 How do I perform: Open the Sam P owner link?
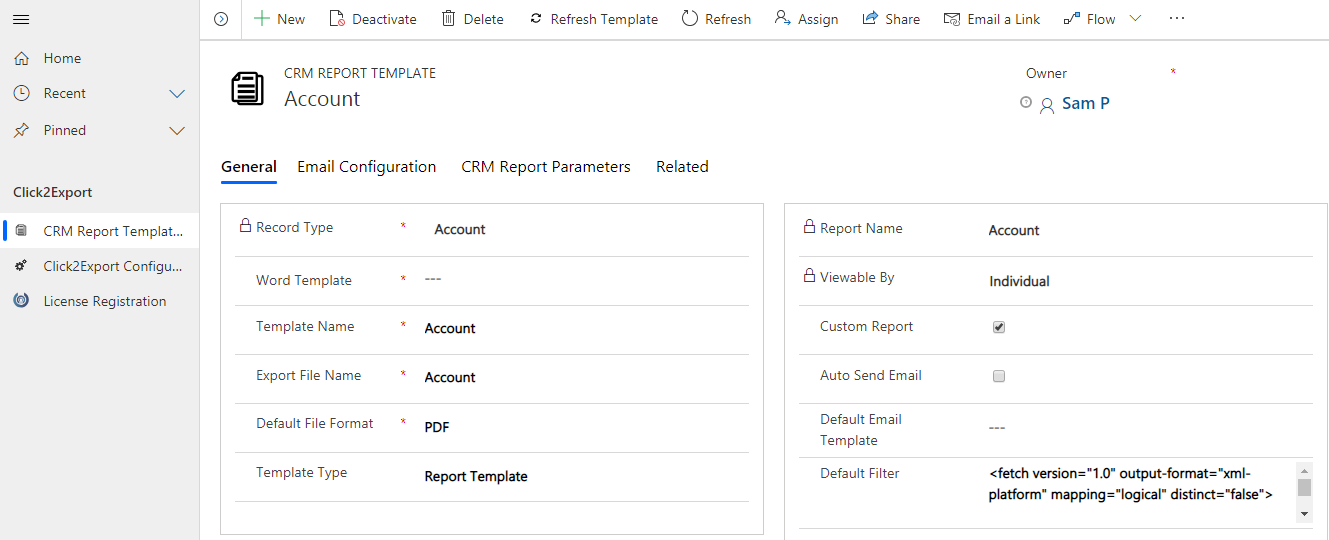(x=1086, y=103)
